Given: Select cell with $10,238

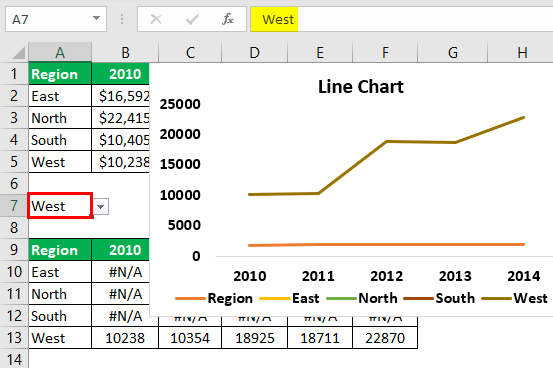Looking at the screenshot, I should (121, 162).
